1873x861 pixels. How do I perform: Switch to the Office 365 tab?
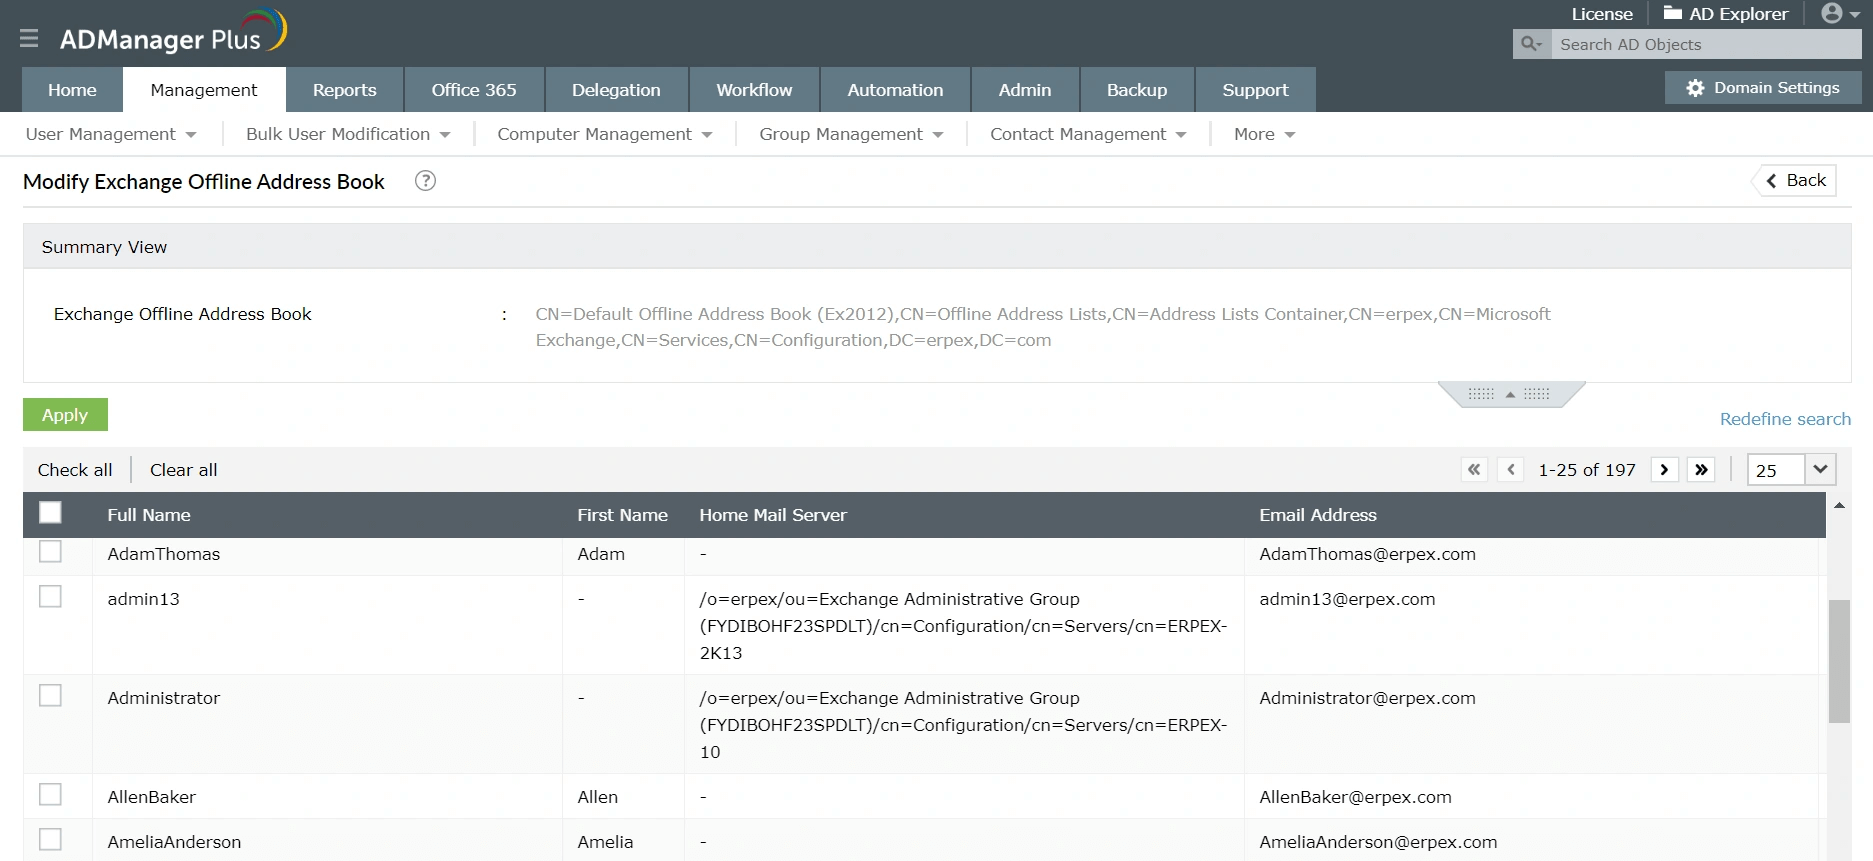(x=474, y=90)
